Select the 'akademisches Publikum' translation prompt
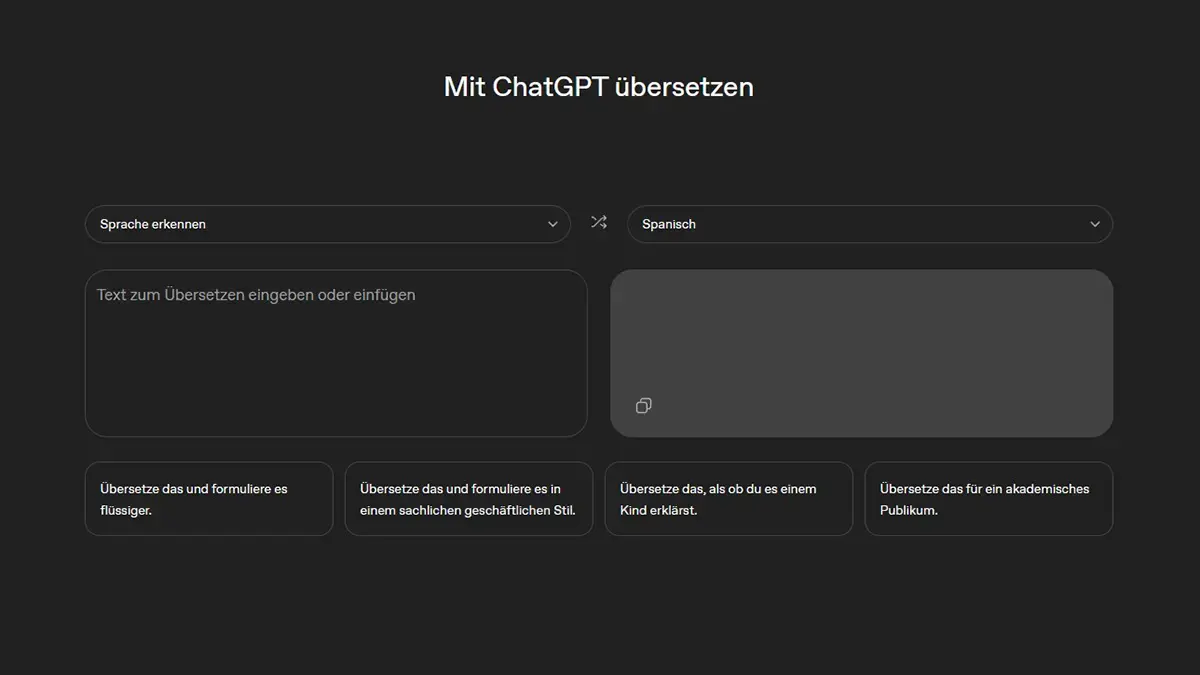Viewport: 1200px width, 675px height. [x=988, y=499]
